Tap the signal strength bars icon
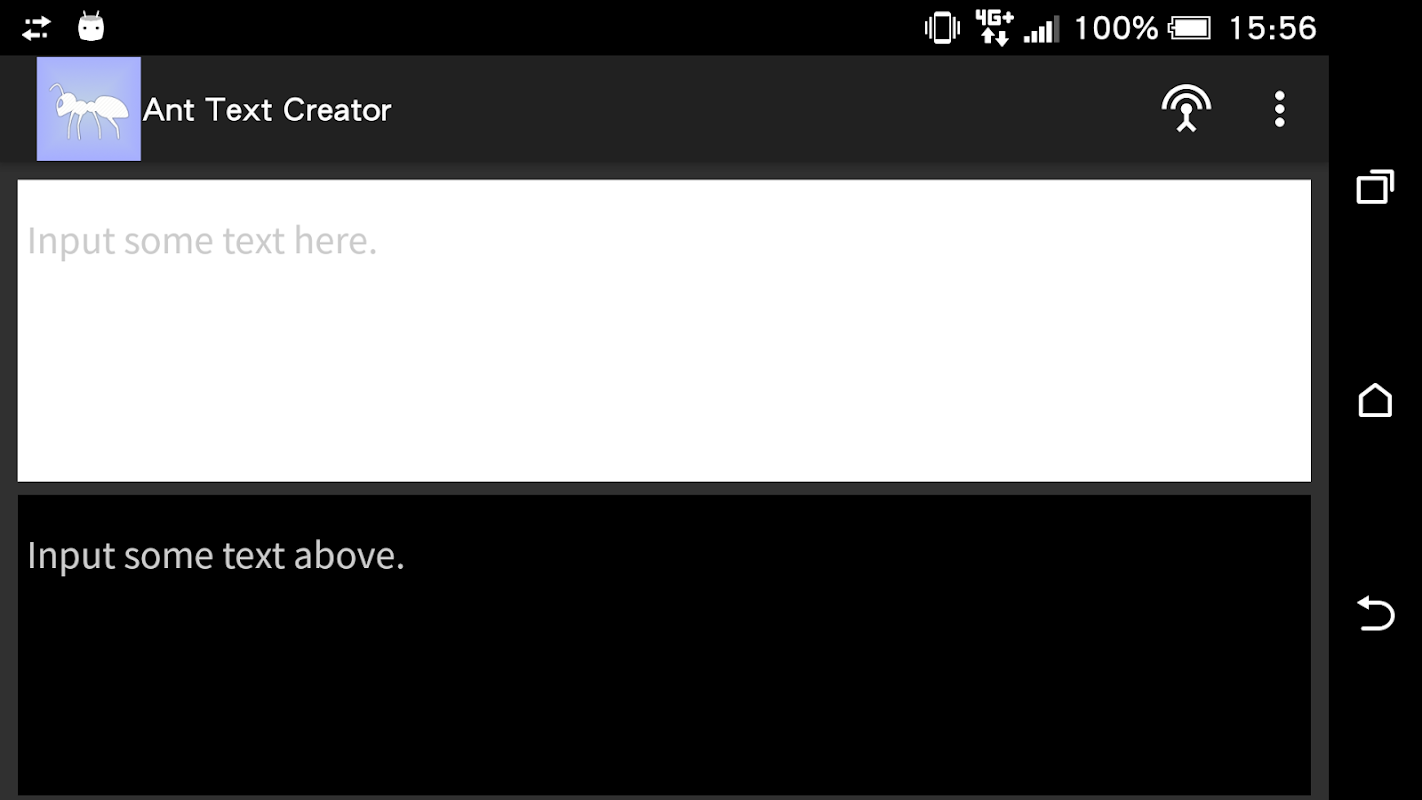The width and height of the screenshot is (1422, 800). (x=1041, y=29)
